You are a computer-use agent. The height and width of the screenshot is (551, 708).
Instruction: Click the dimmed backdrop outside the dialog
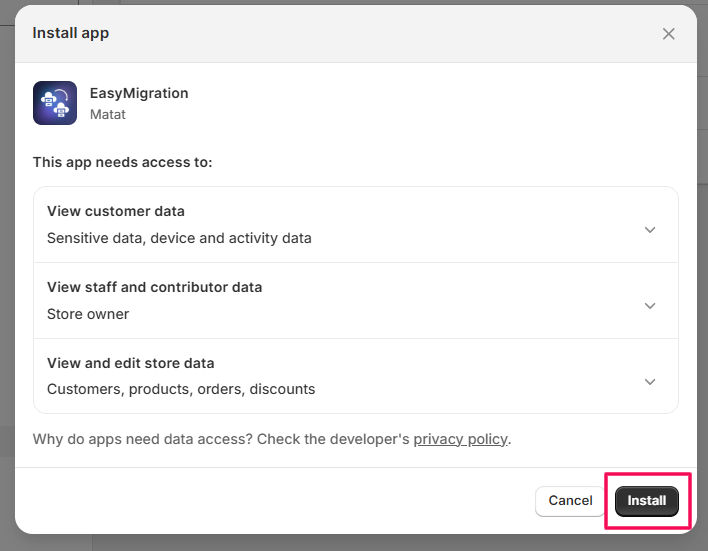[x=6, y=300]
